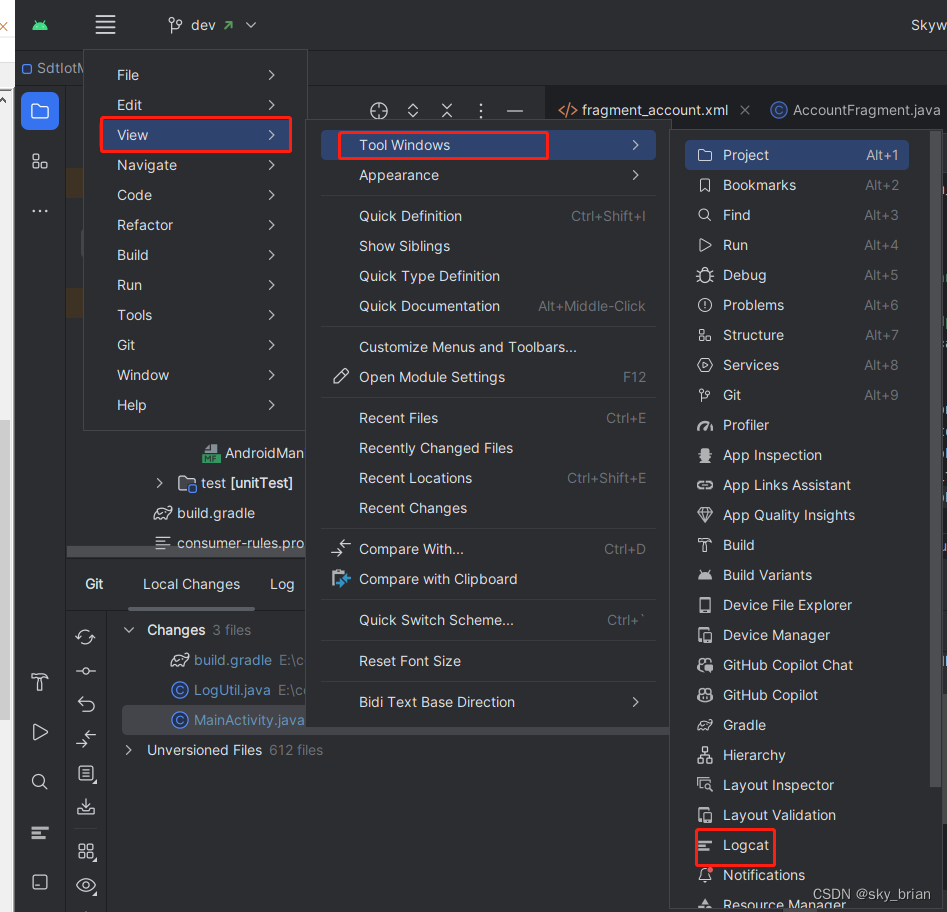Open the File menu
947x912 pixels.
pyautogui.click(x=196, y=75)
